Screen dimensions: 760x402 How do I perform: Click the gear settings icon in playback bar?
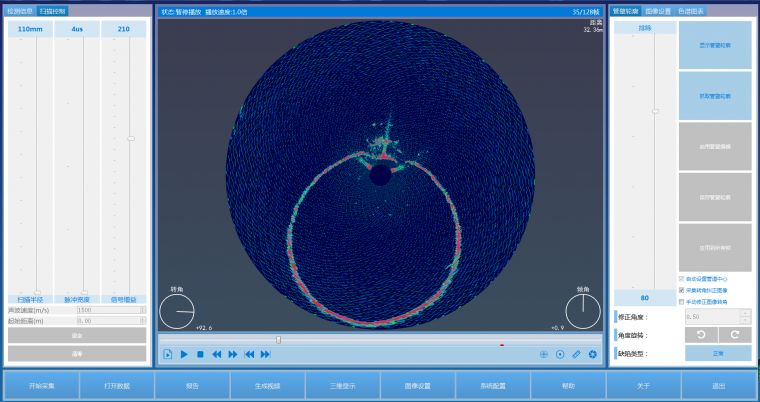592,354
